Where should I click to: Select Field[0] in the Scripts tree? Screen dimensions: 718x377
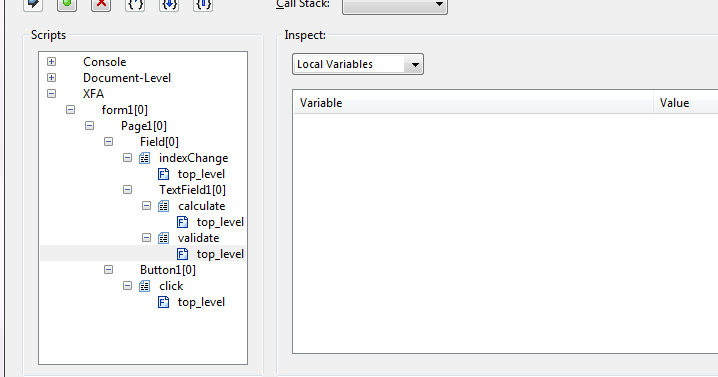click(x=159, y=142)
